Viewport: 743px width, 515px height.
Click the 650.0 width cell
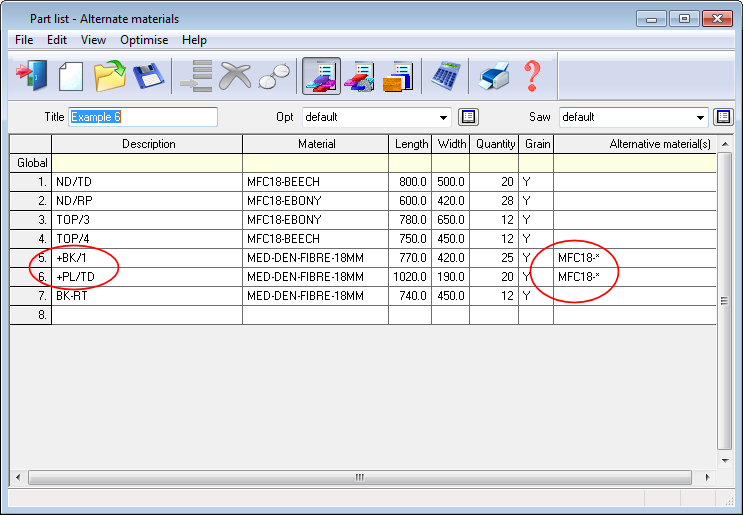(451, 220)
